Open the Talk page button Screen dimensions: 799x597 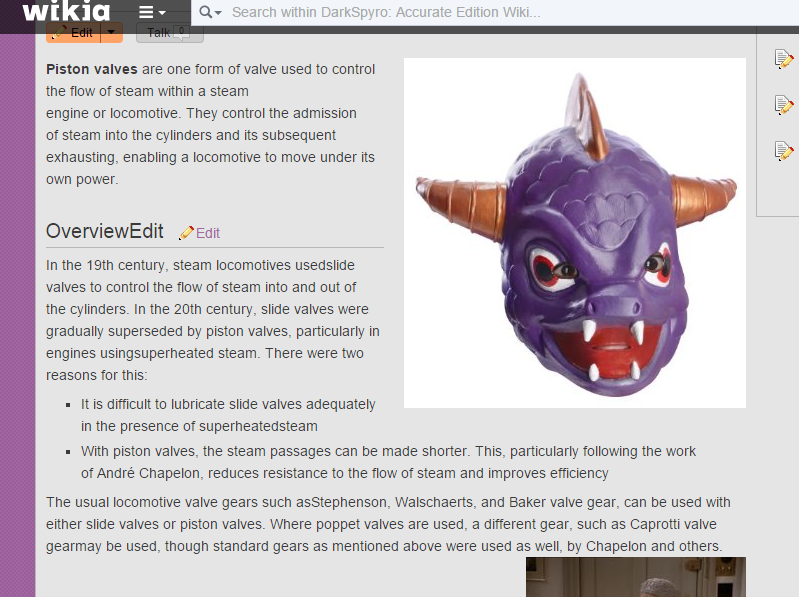click(170, 33)
